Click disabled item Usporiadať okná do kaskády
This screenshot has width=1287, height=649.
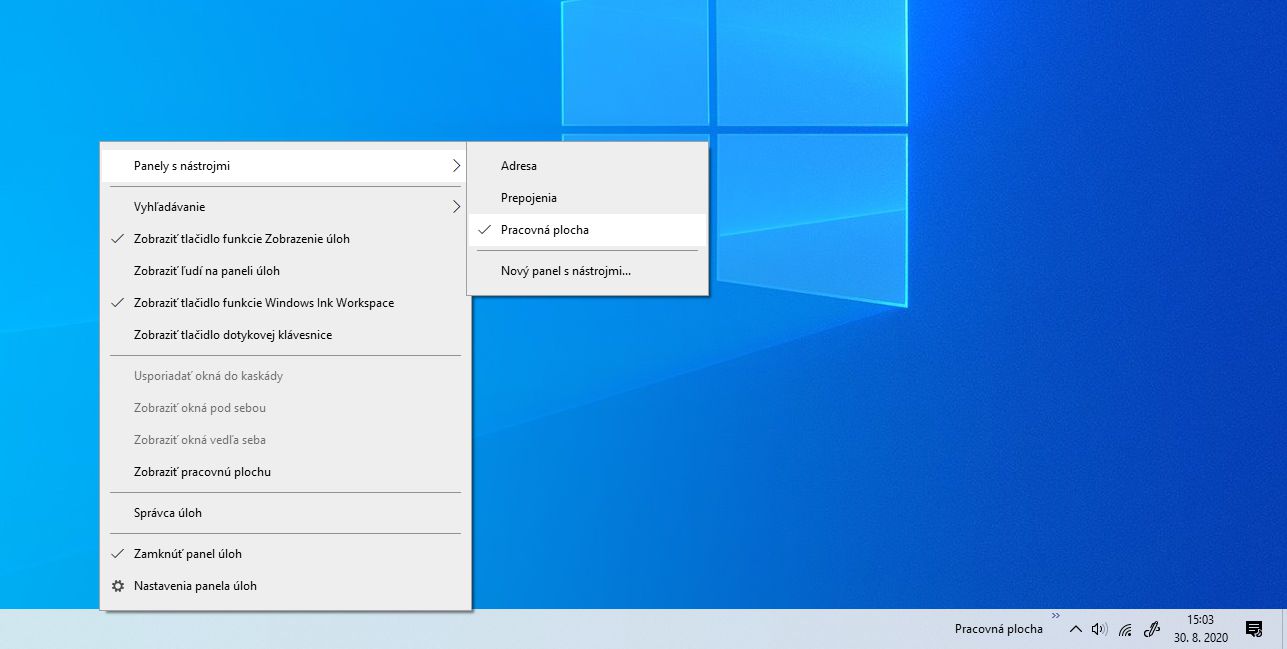tap(285, 376)
